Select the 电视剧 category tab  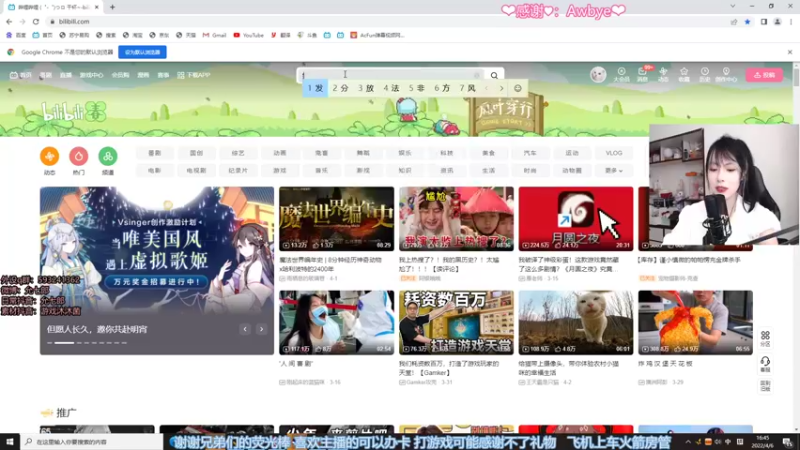pyautogui.click(x=196, y=170)
